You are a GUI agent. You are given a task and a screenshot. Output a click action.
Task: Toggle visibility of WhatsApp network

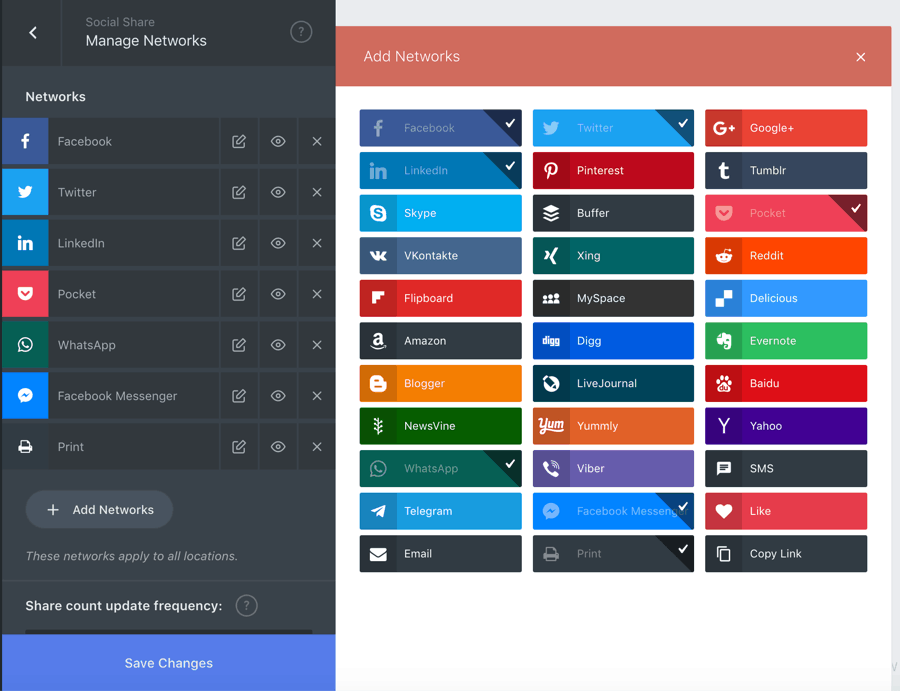pos(278,345)
